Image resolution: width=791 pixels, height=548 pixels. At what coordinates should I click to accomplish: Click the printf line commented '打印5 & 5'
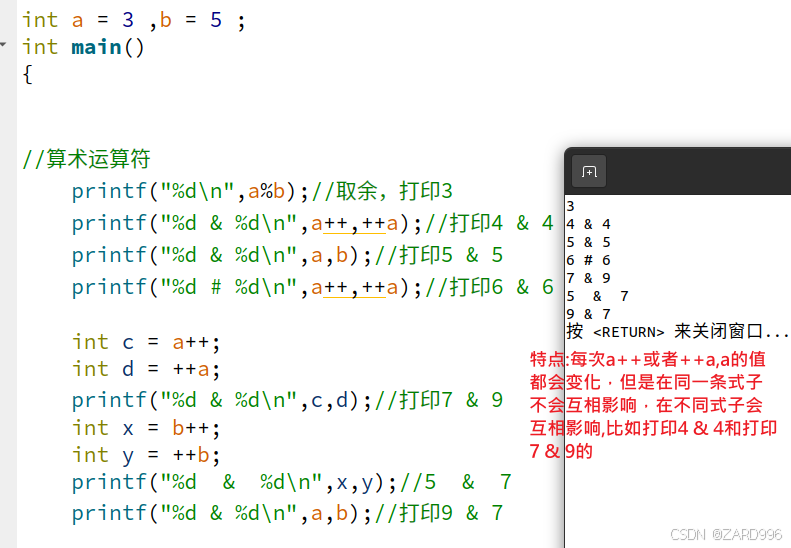coord(287,255)
